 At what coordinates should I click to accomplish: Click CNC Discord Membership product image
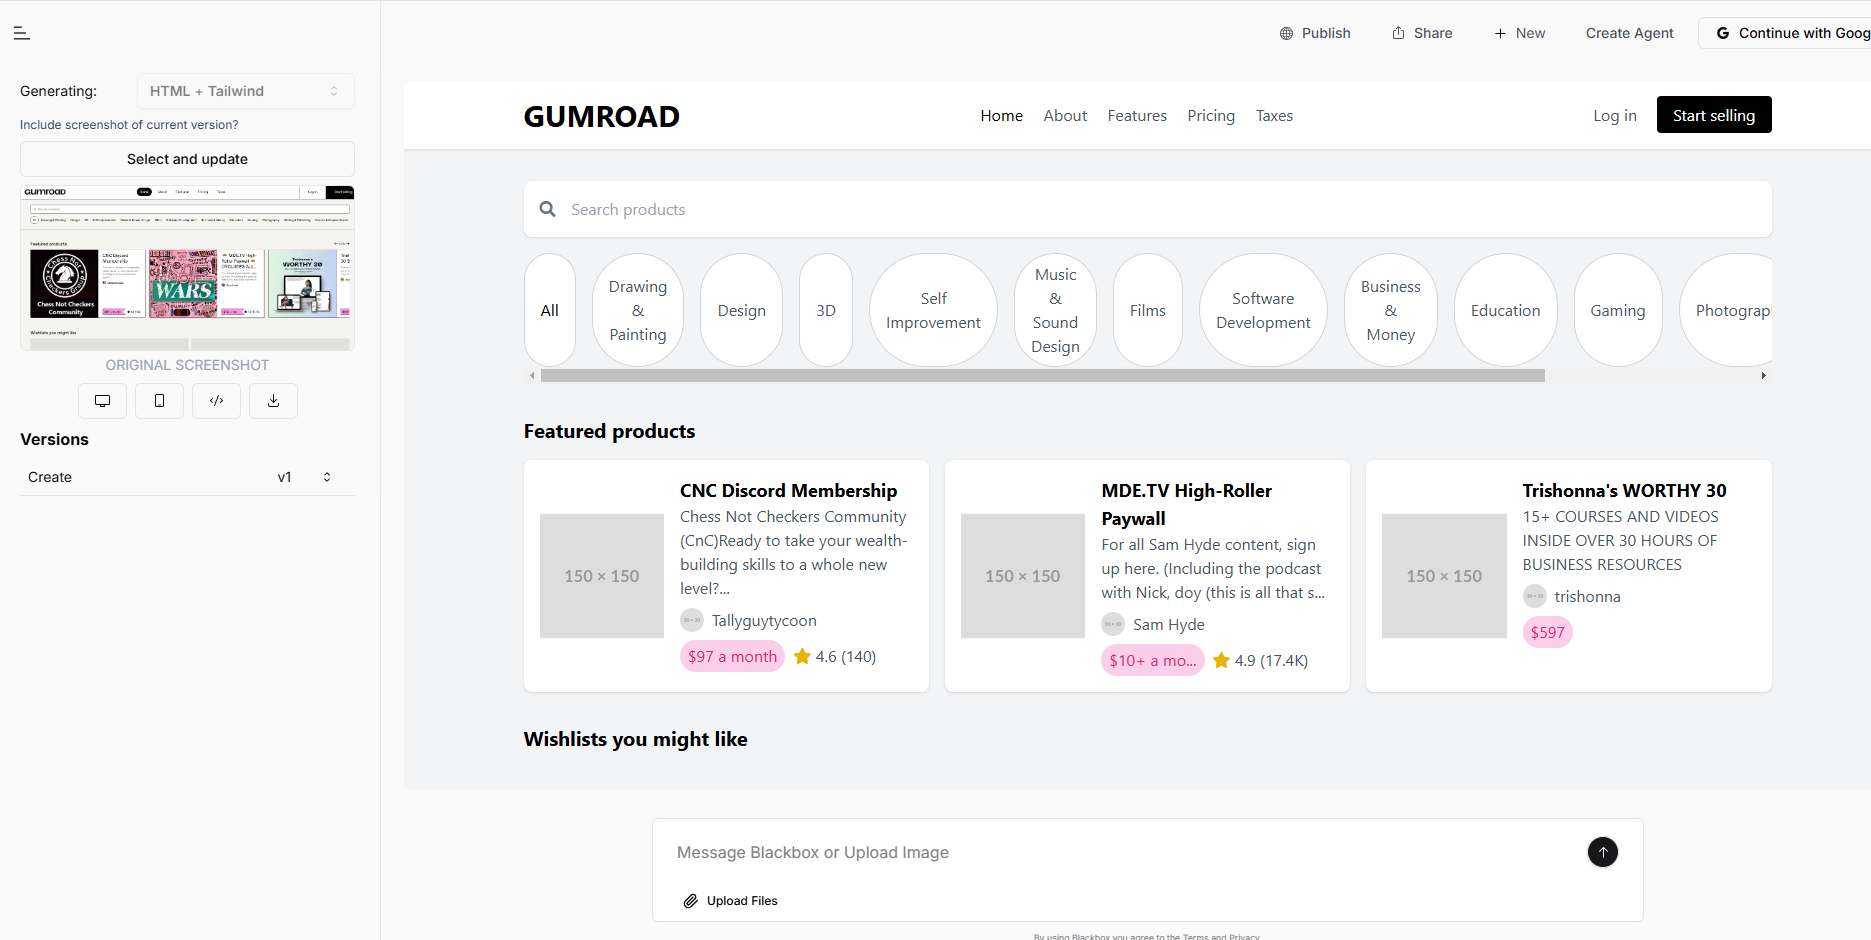pyautogui.click(x=602, y=576)
